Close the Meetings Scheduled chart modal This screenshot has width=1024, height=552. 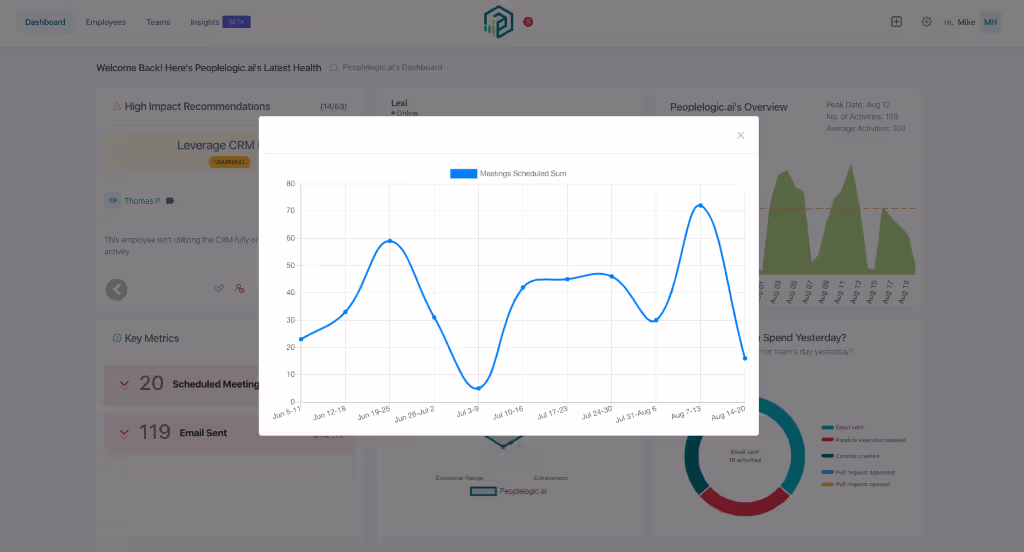(x=740, y=135)
